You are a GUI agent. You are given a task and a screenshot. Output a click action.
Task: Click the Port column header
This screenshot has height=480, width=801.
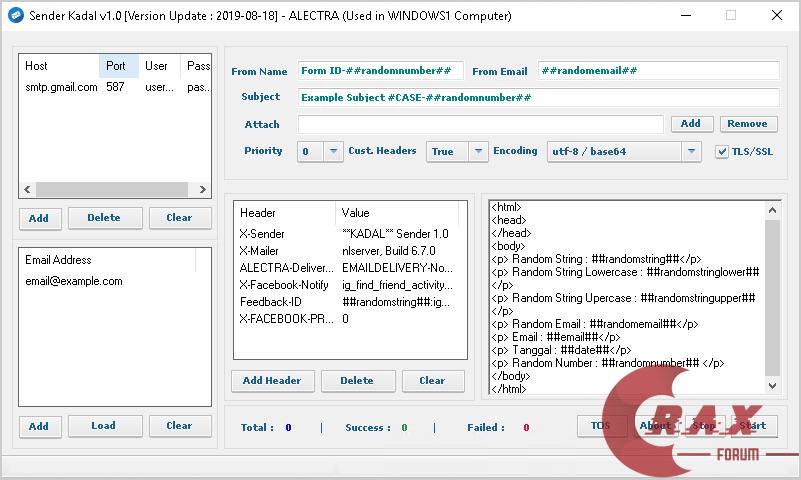click(x=119, y=66)
